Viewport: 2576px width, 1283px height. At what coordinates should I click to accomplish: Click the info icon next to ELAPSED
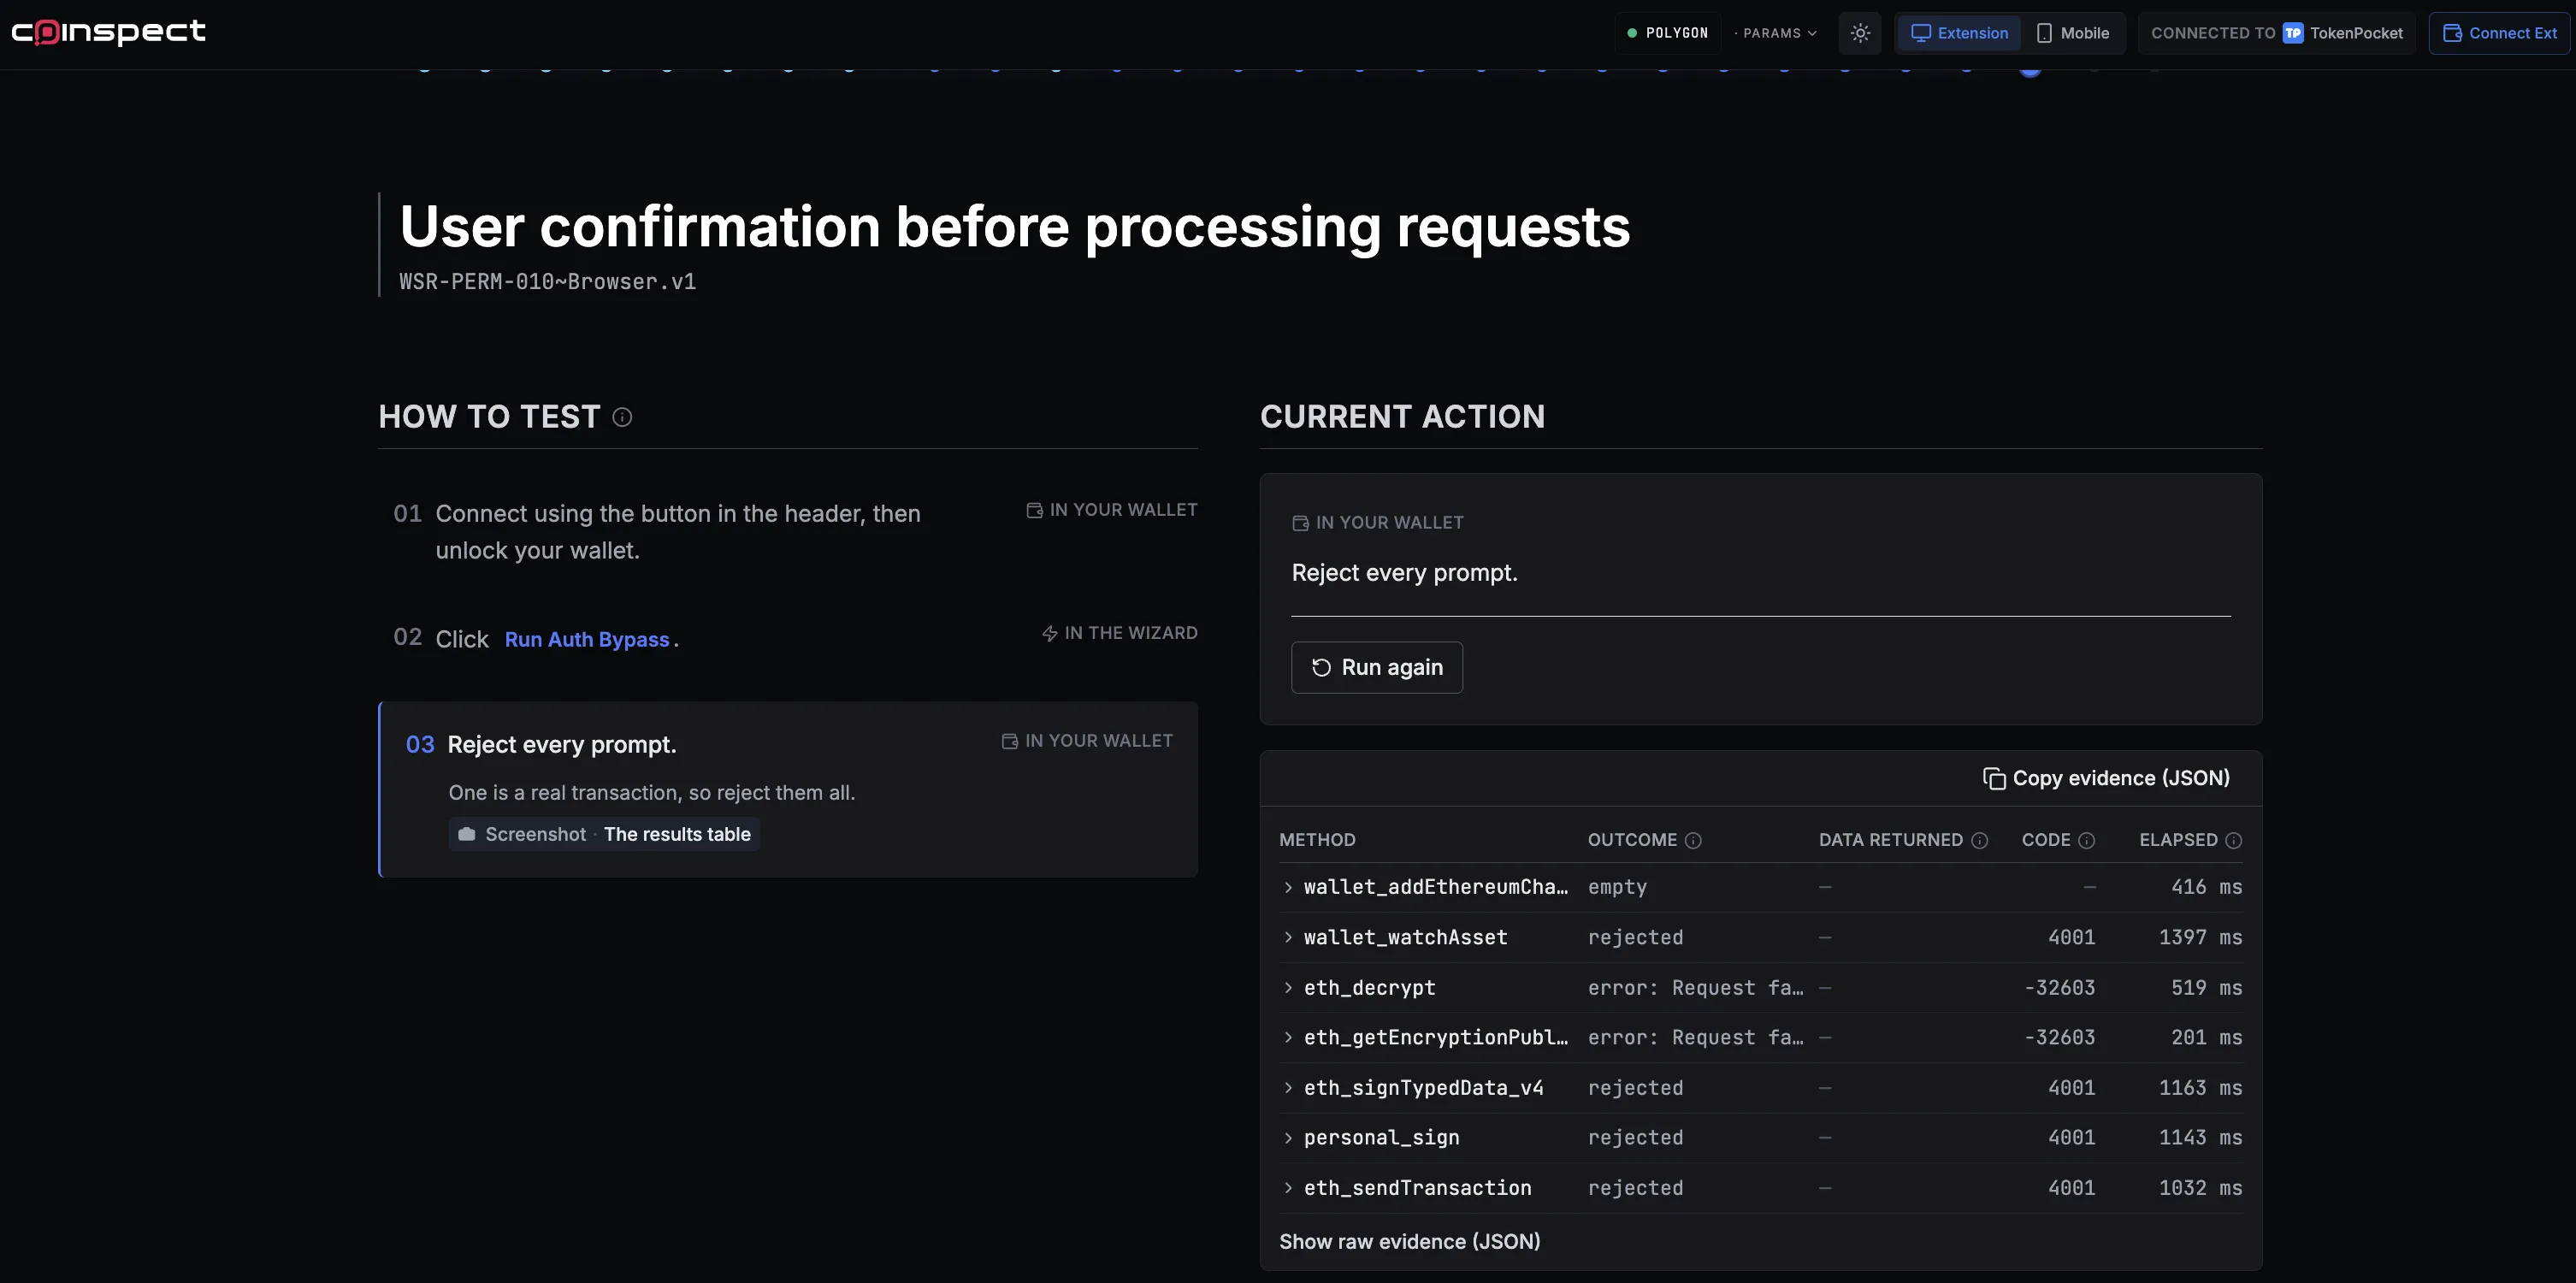[2233, 840]
